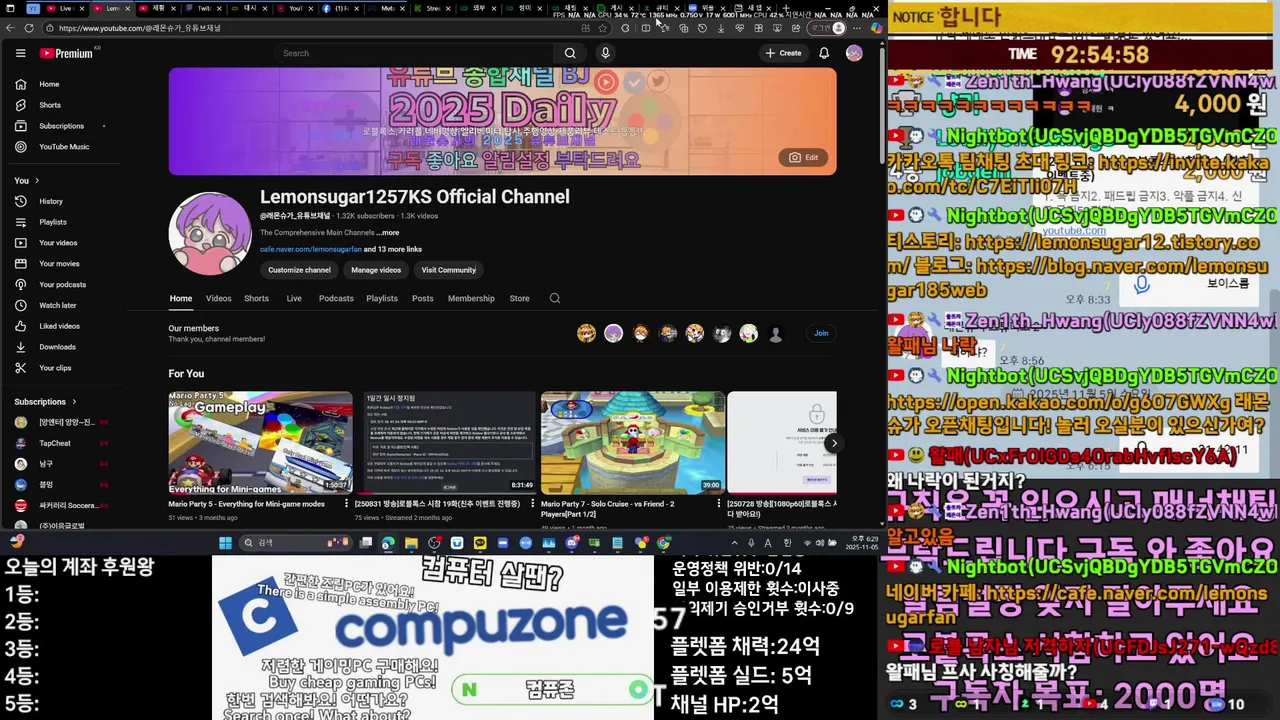Open Your podcasts in the sidebar
Image resolution: width=1280 pixels, height=720 pixels.
click(x=62, y=285)
